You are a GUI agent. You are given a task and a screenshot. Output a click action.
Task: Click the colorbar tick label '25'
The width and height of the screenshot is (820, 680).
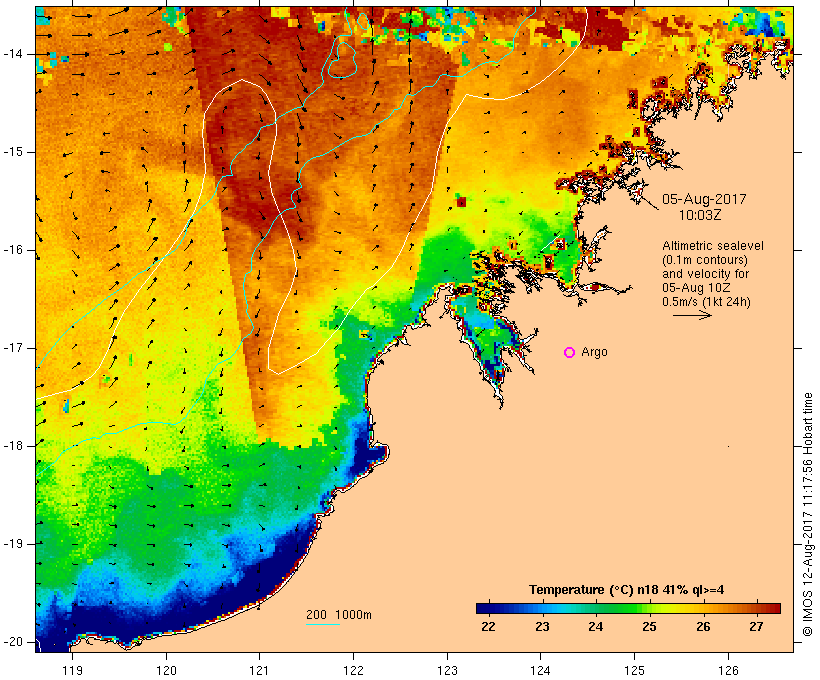click(x=650, y=627)
